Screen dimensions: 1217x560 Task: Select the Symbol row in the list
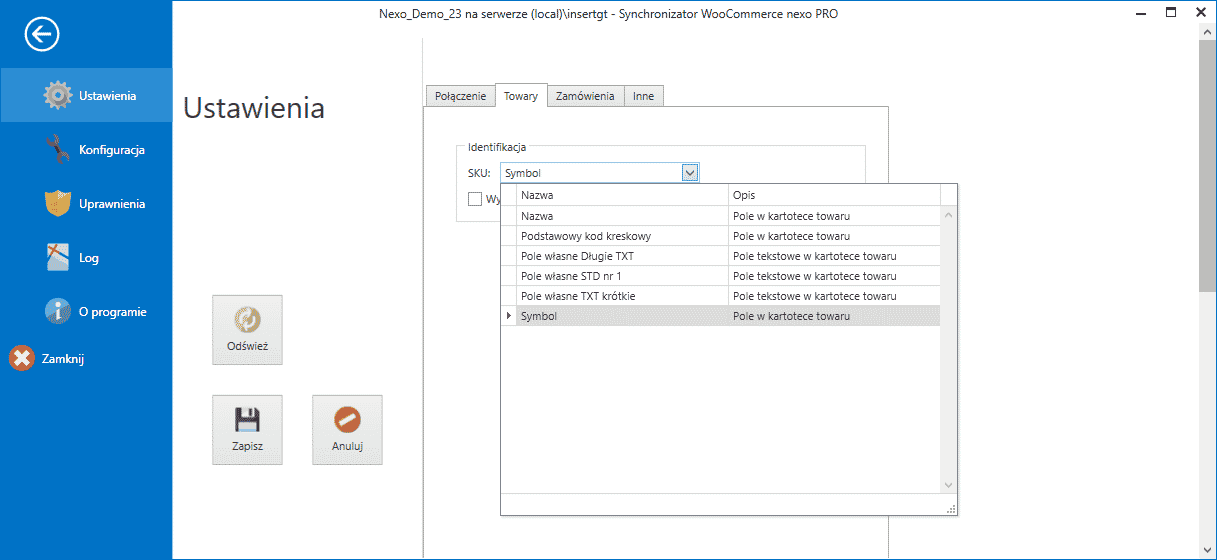pos(720,316)
